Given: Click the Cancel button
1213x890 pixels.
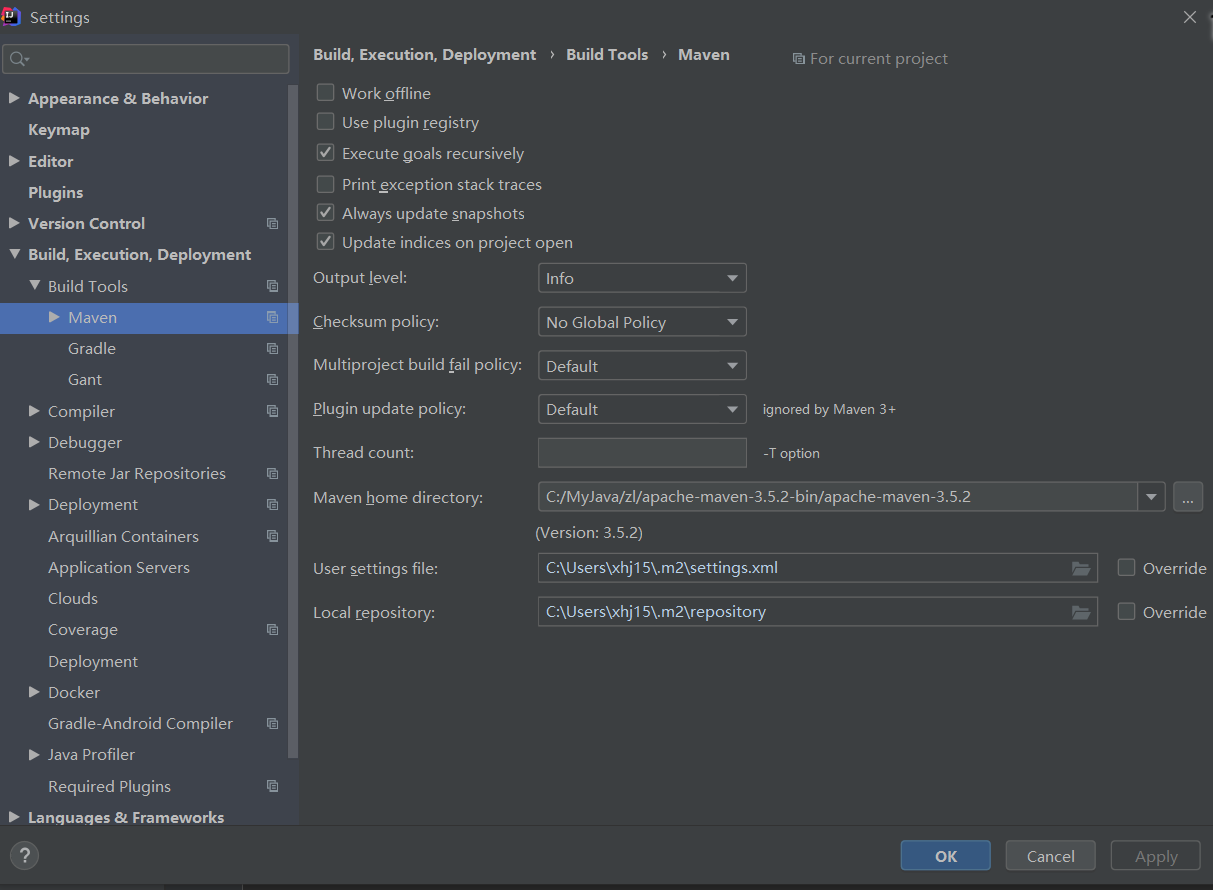Looking at the screenshot, I should (1051, 856).
